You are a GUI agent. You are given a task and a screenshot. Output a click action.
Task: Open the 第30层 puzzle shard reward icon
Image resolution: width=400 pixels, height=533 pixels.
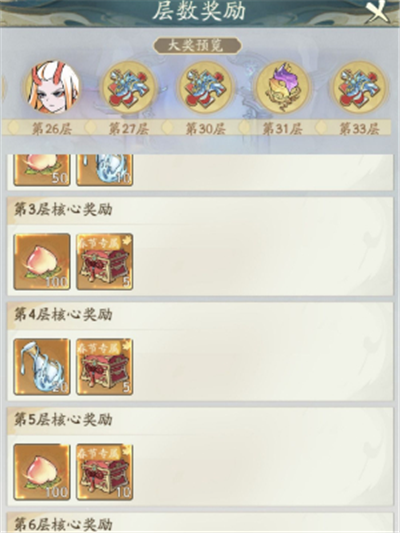206,87
